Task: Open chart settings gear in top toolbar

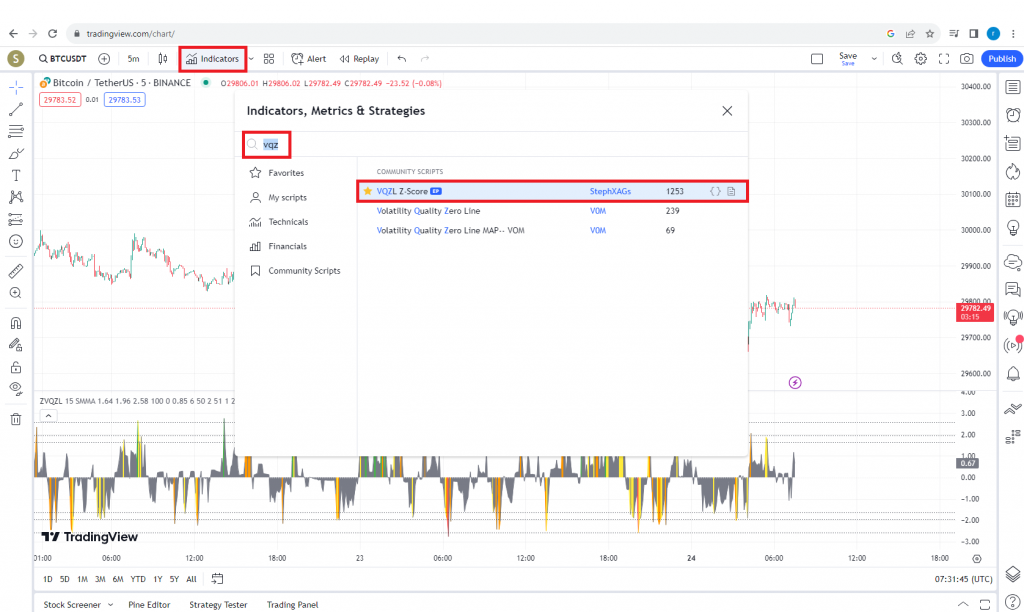Action: 921,59
